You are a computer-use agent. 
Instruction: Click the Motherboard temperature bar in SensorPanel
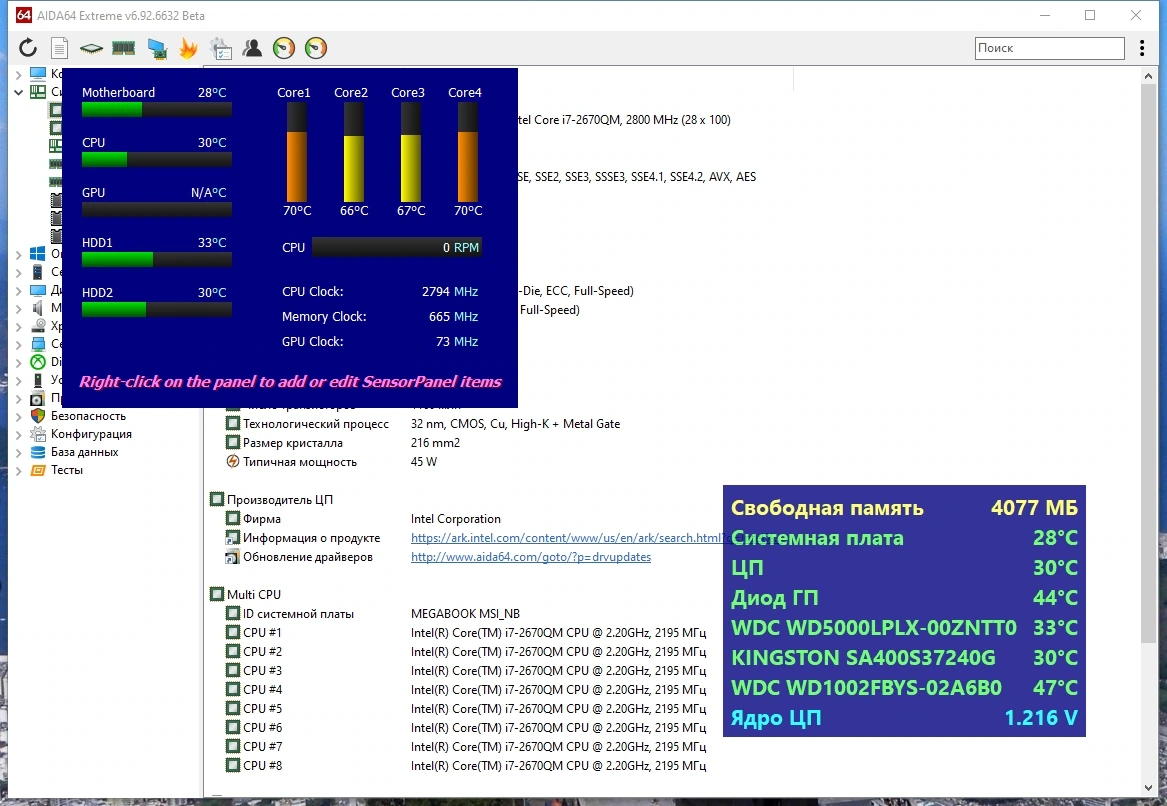156,109
